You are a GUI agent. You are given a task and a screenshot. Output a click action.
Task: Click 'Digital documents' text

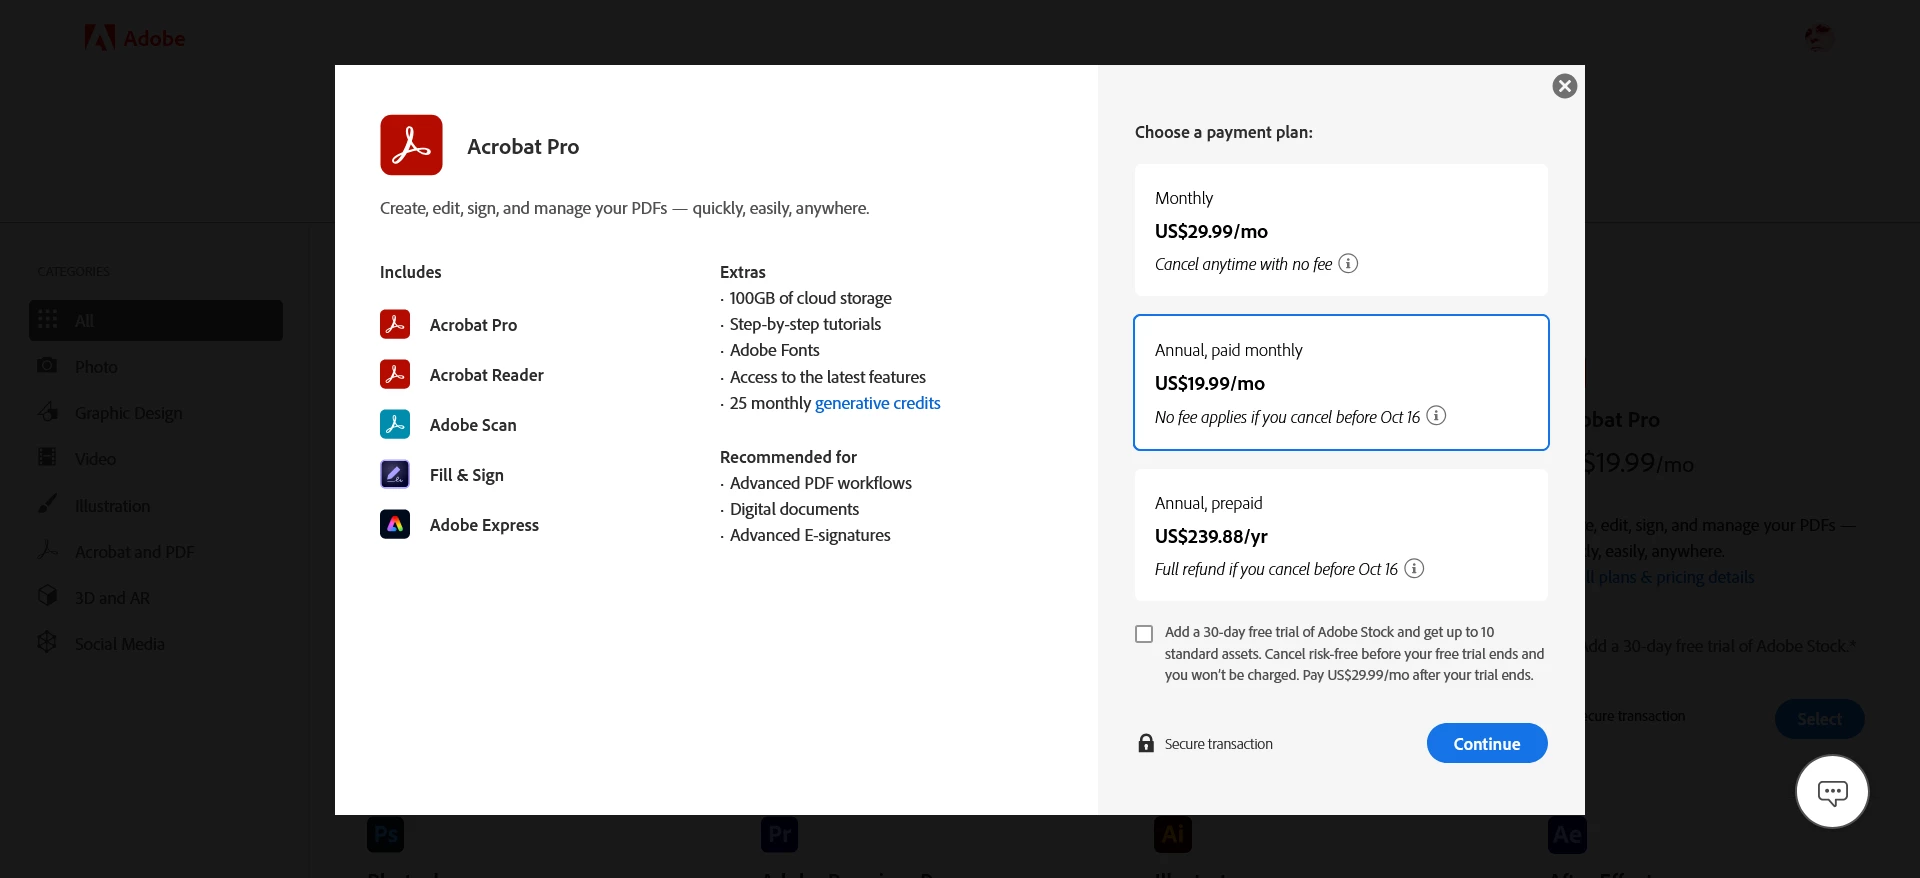pyautogui.click(x=795, y=509)
